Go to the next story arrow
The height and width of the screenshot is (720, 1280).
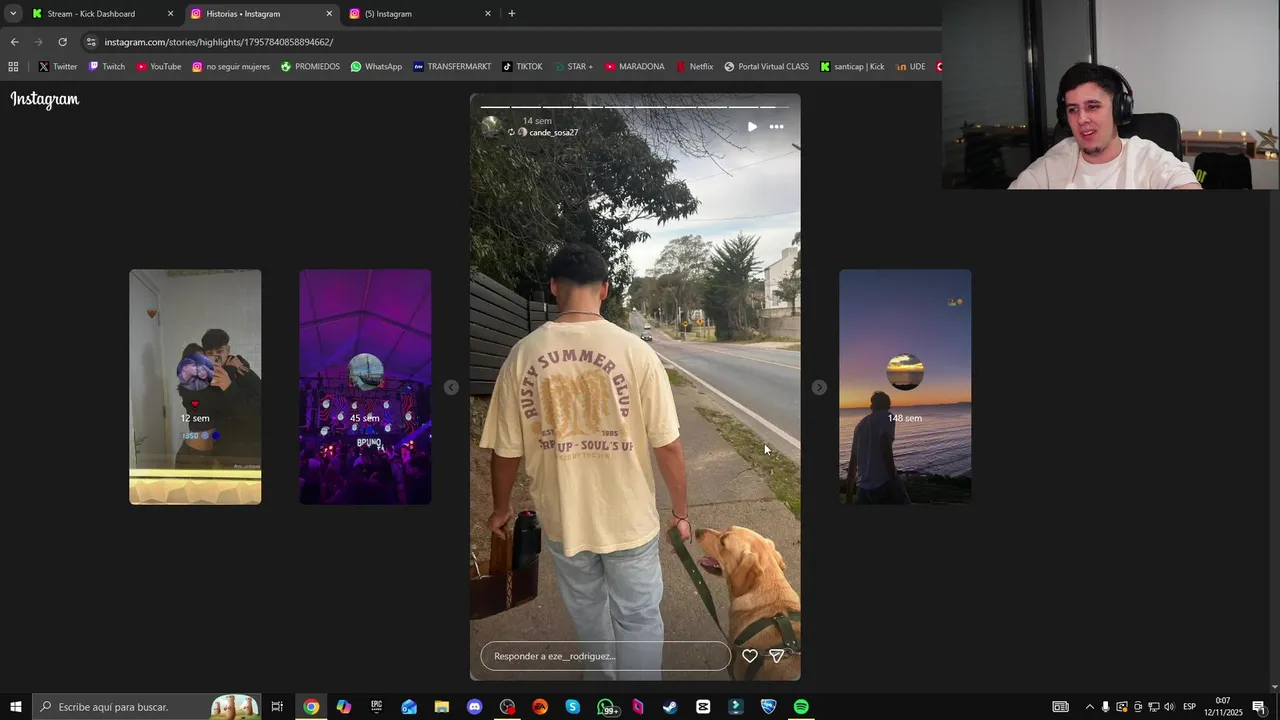pyautogui.click(x=819, y=387)
